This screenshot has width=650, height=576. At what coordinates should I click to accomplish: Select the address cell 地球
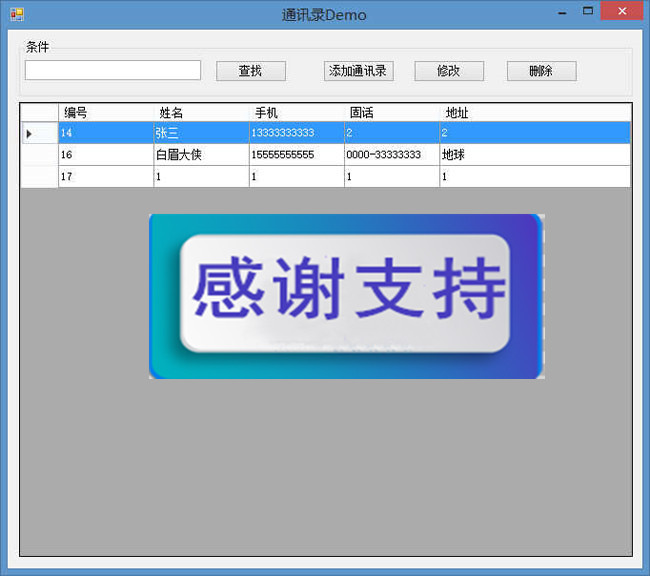(535, 155)
